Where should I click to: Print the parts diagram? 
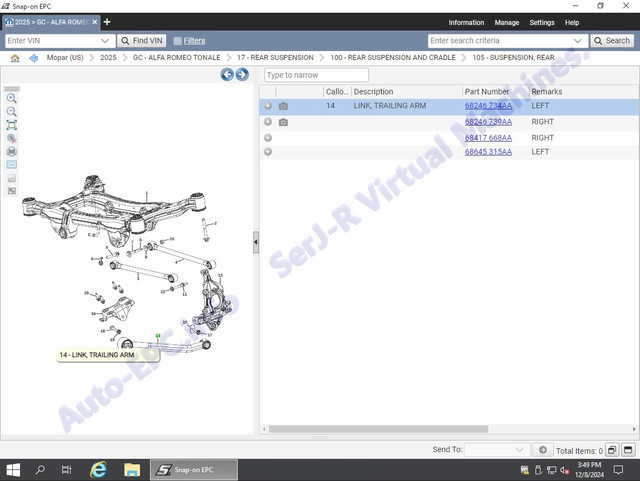[11, 151]
